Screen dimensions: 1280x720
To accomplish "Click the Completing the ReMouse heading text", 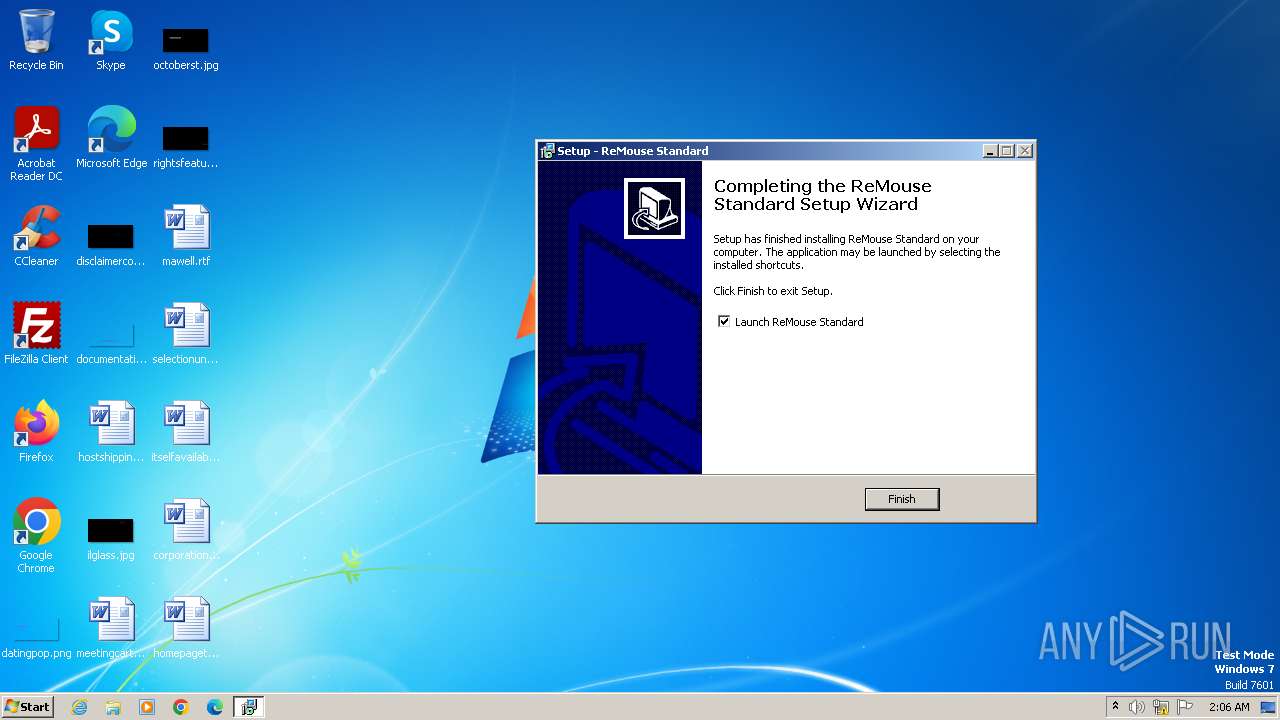I will click(822, 195).
